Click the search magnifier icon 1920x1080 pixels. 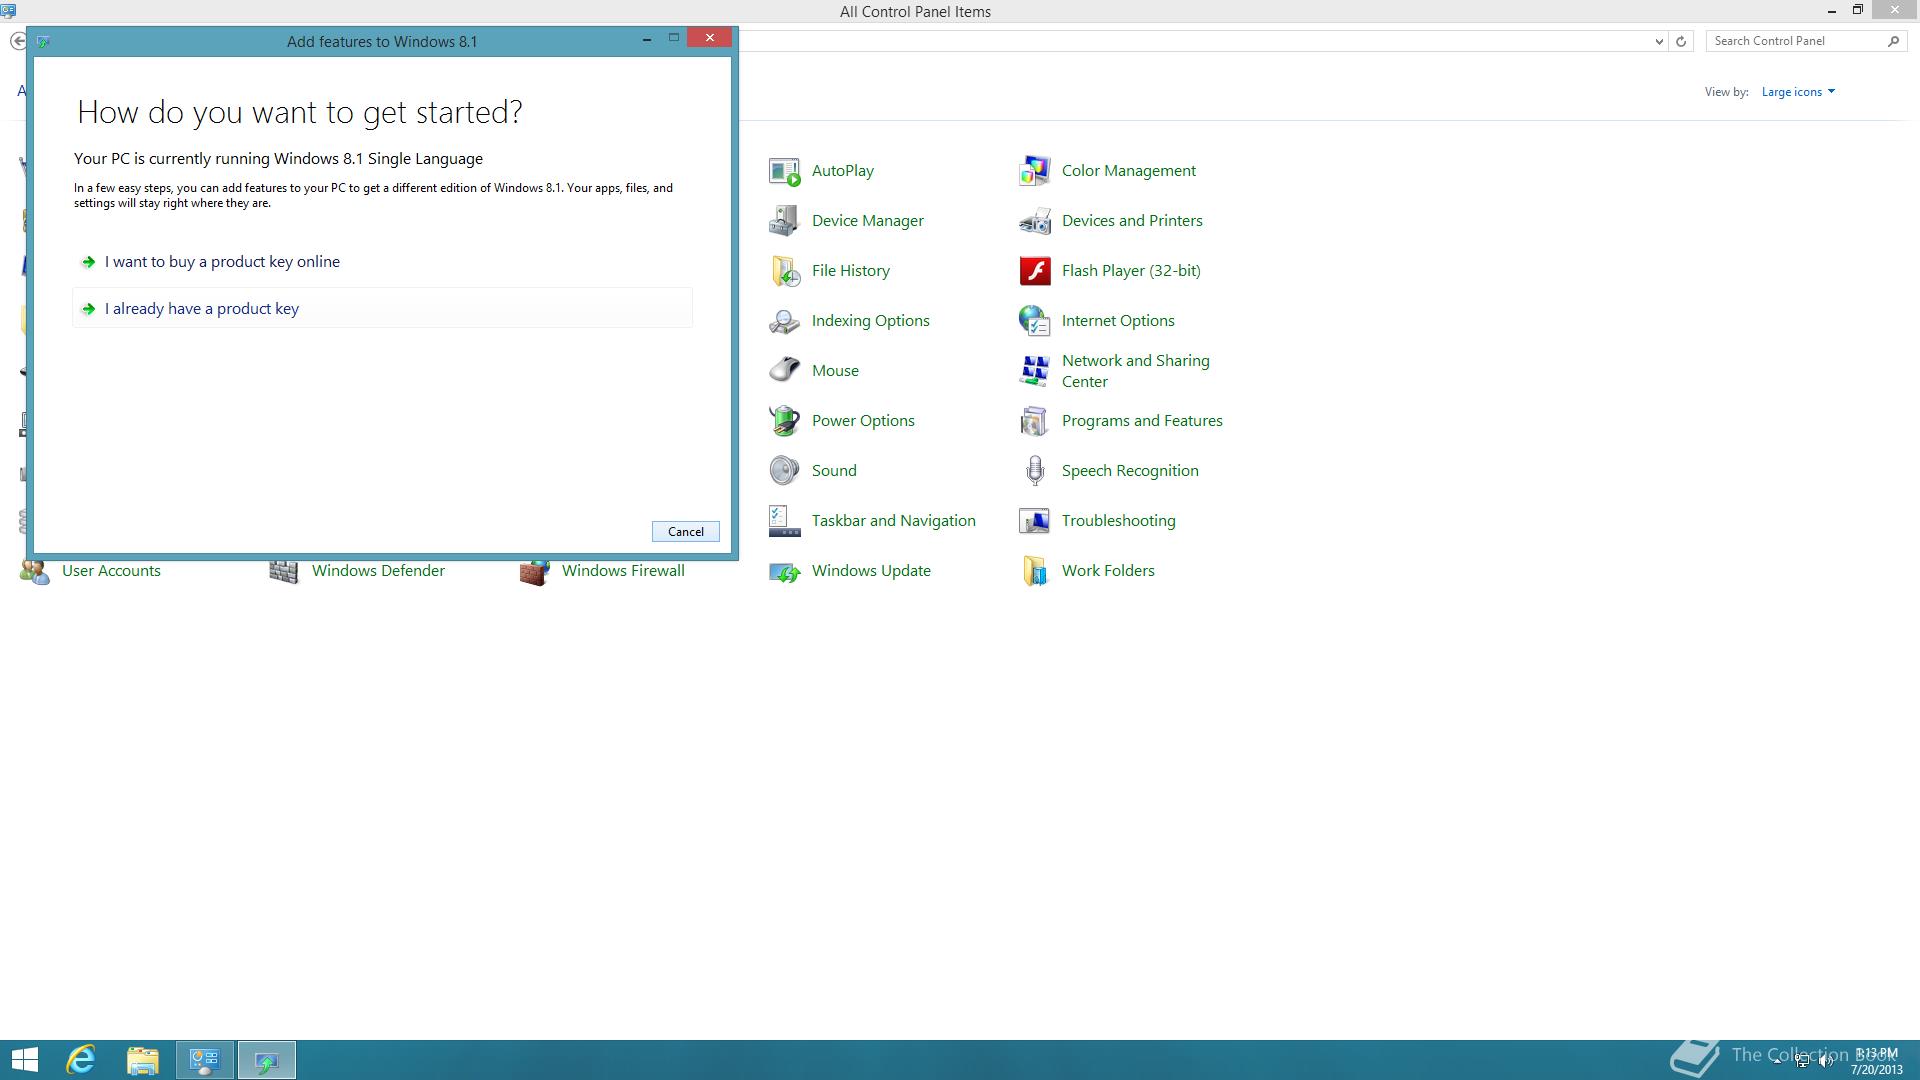(1893, 41)
